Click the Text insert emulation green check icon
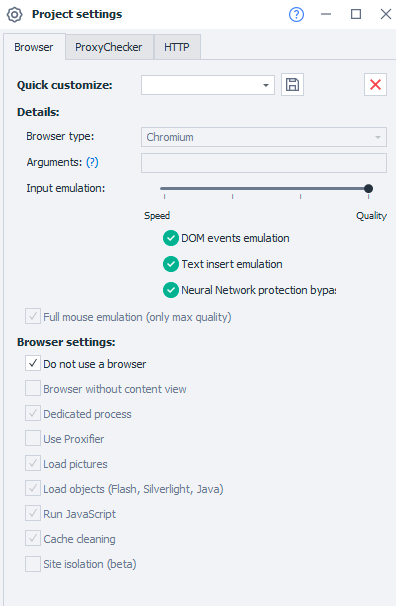The width and height of the screenshot is (396, 606). [170, 264]
